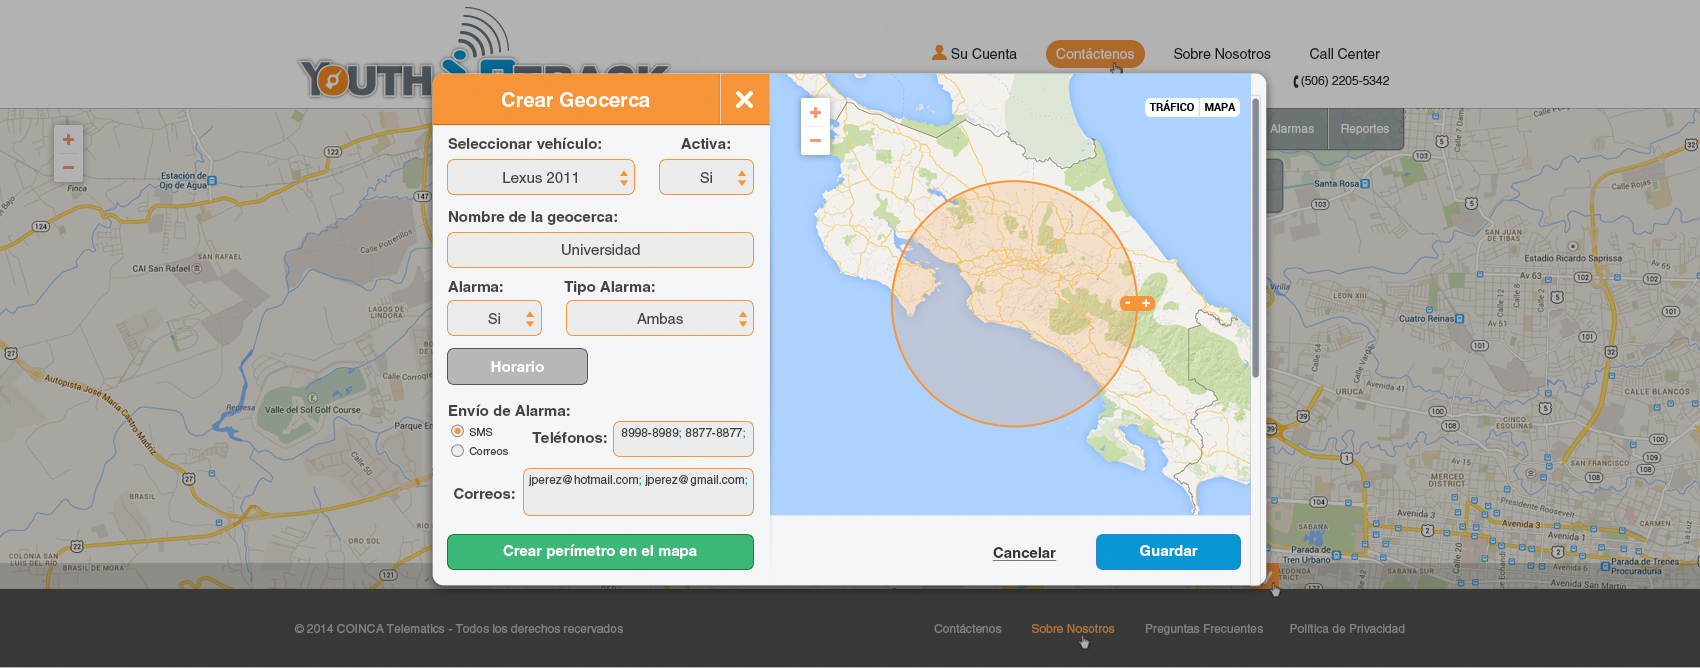The height and width of the screenshot is (668, 1700).
Task: Zoom in on the geofence map
Action: point(815,113)
